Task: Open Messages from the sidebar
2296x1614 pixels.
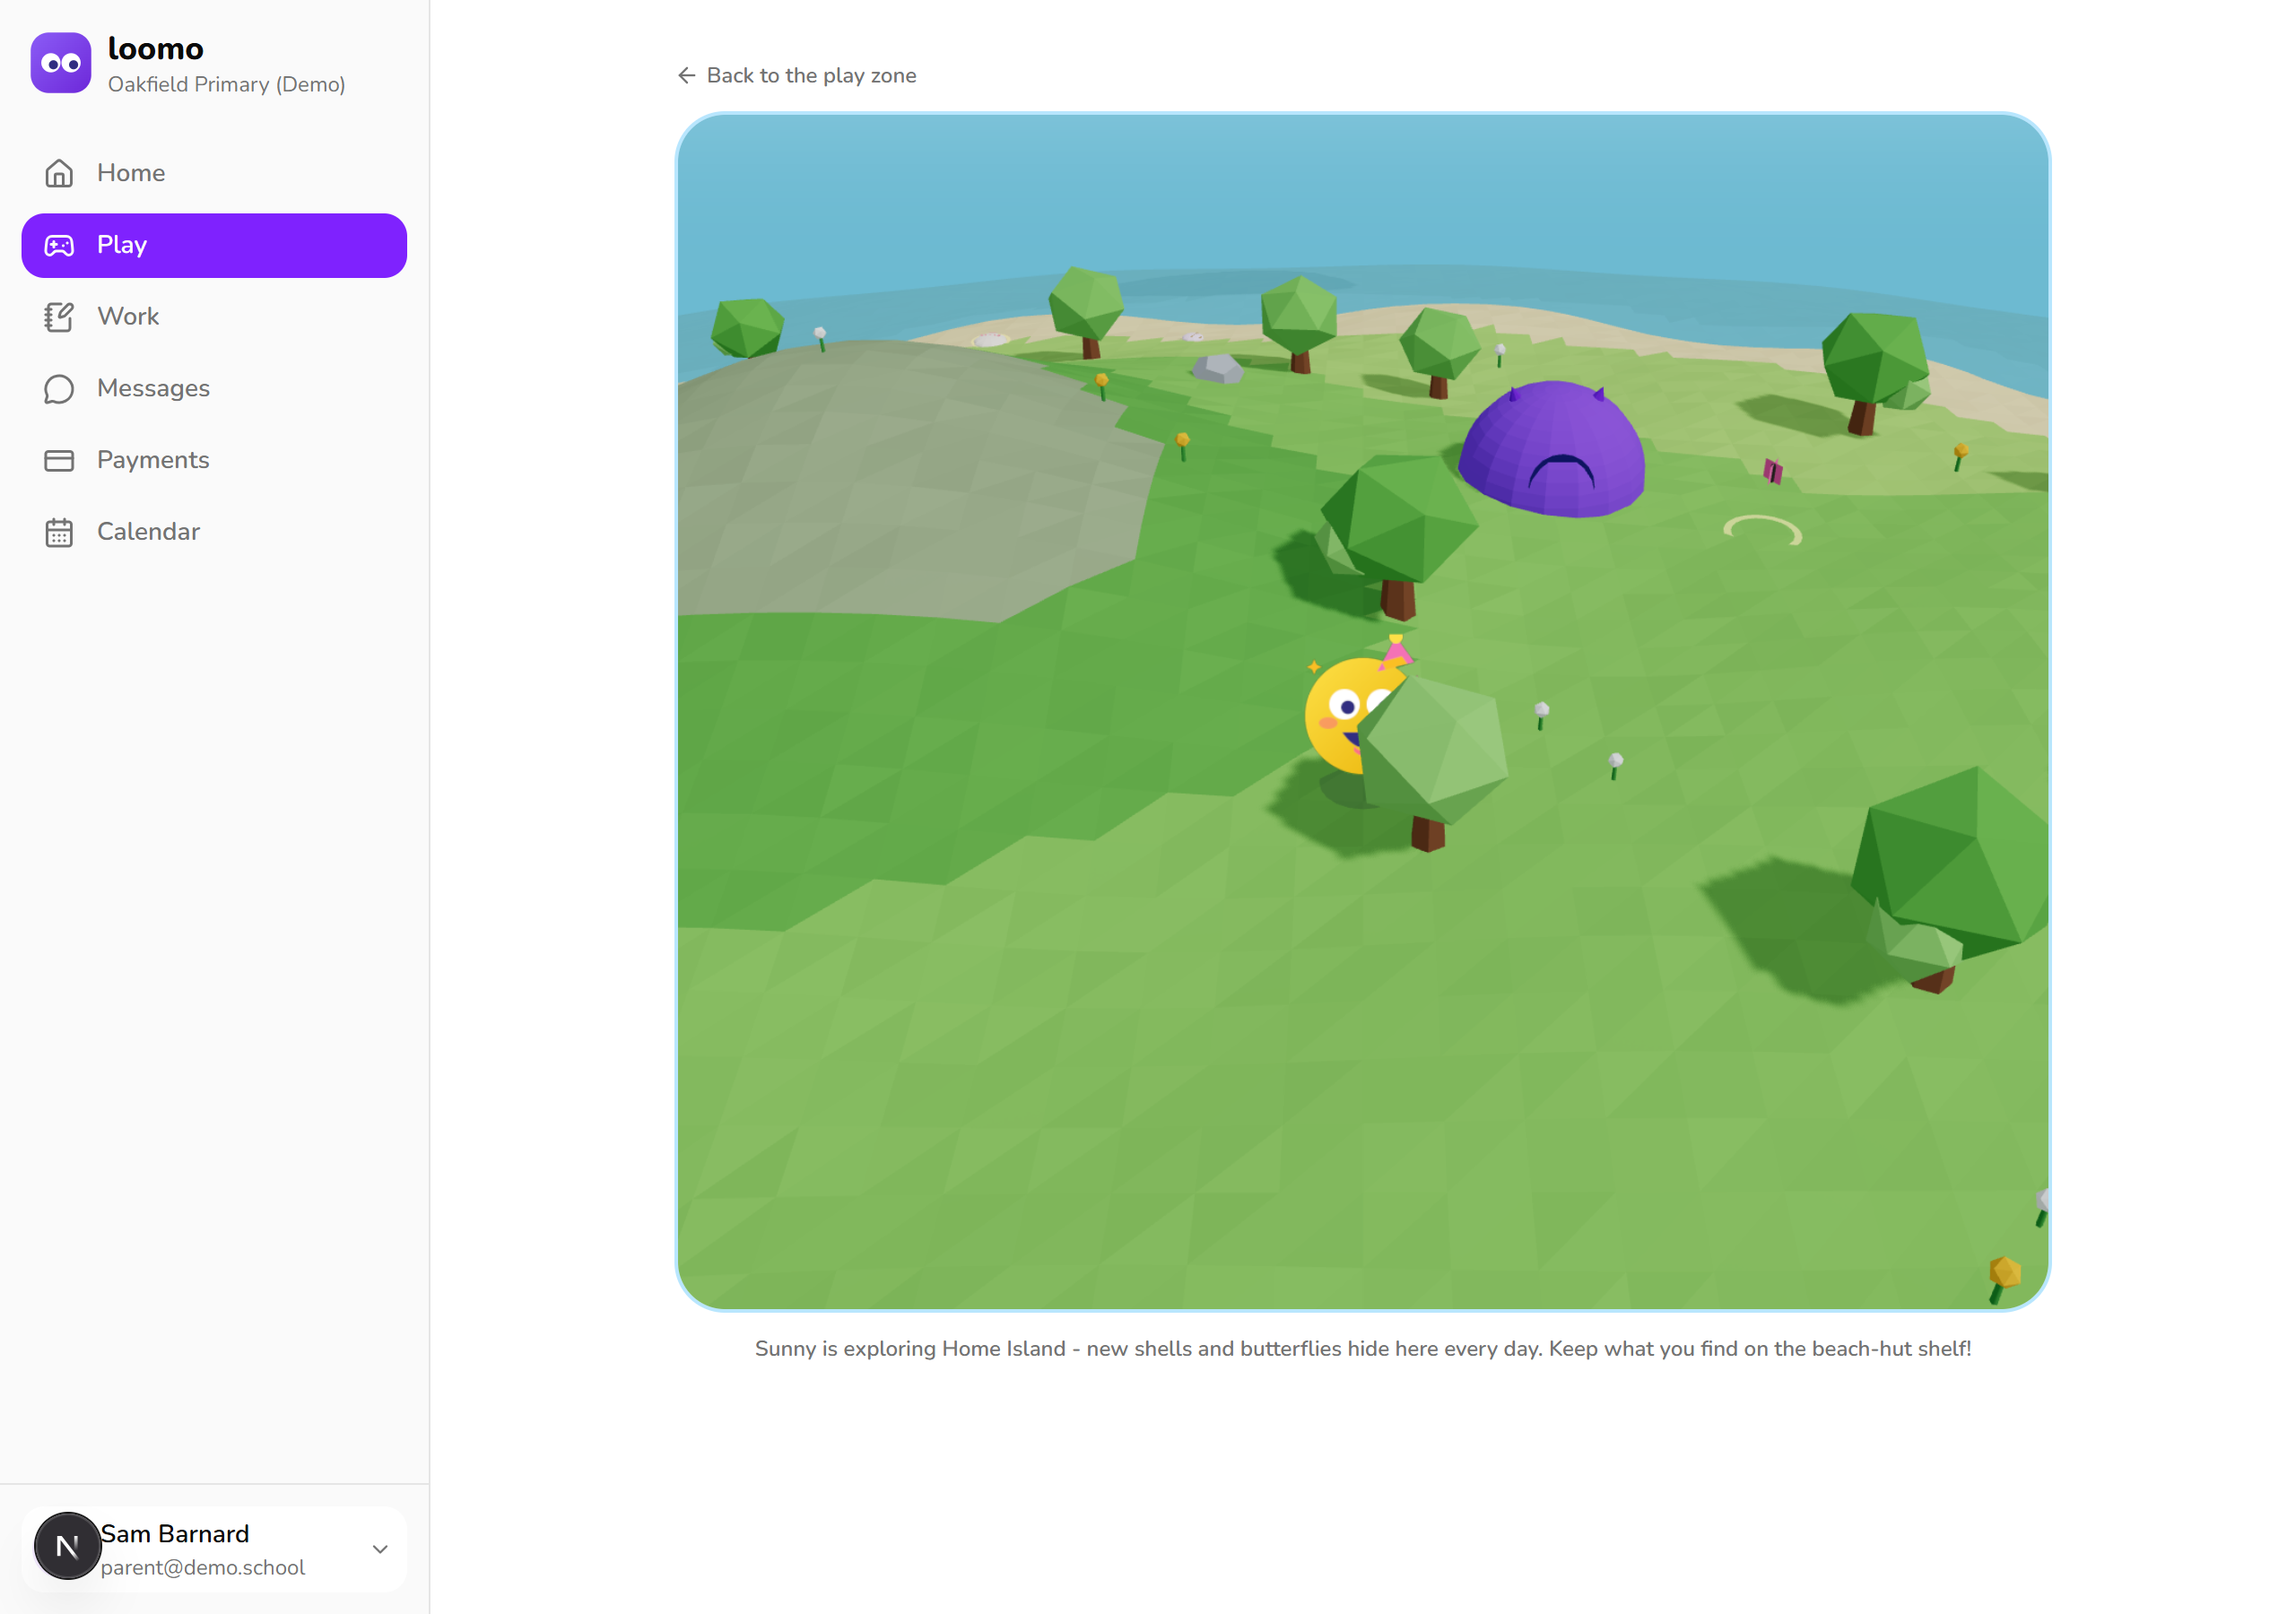Action: (x=214, y=389)
